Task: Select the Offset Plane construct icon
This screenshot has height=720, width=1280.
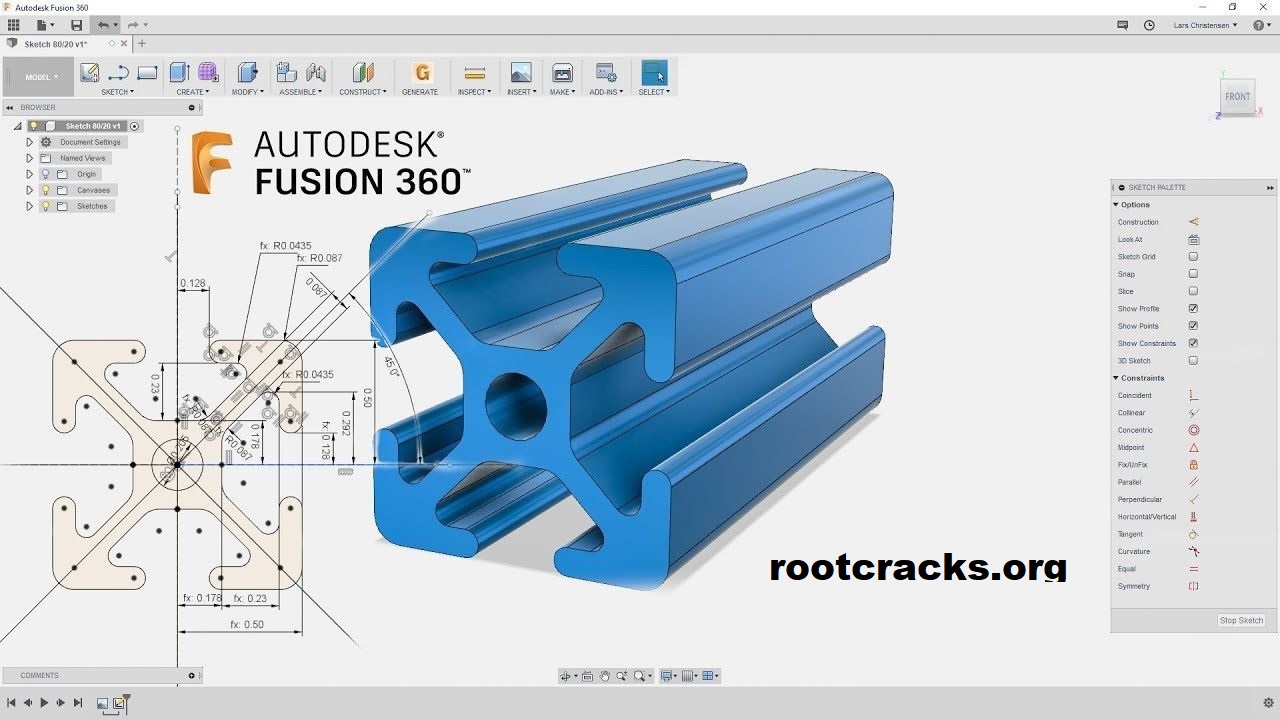Action: point(363,72)
